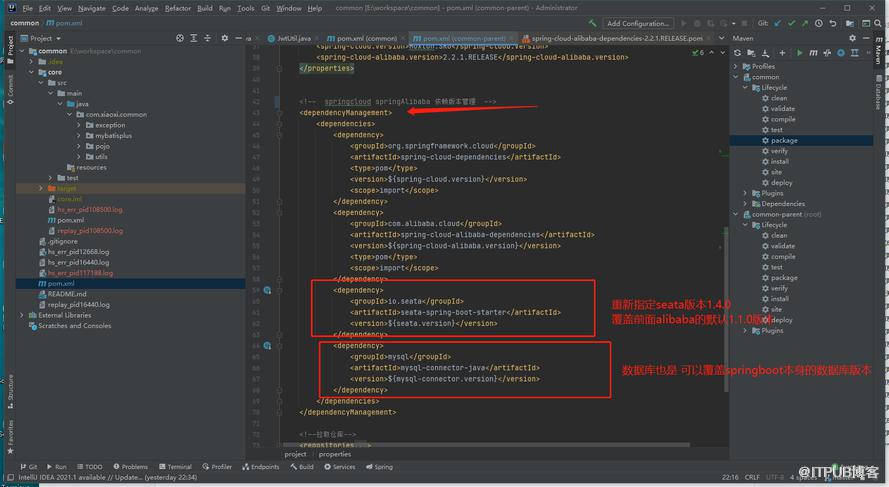Image resolution: width=889 pixels, height=487 pixels.
Task: Click the Git Update Project icon
Action: tap(777, 23)
